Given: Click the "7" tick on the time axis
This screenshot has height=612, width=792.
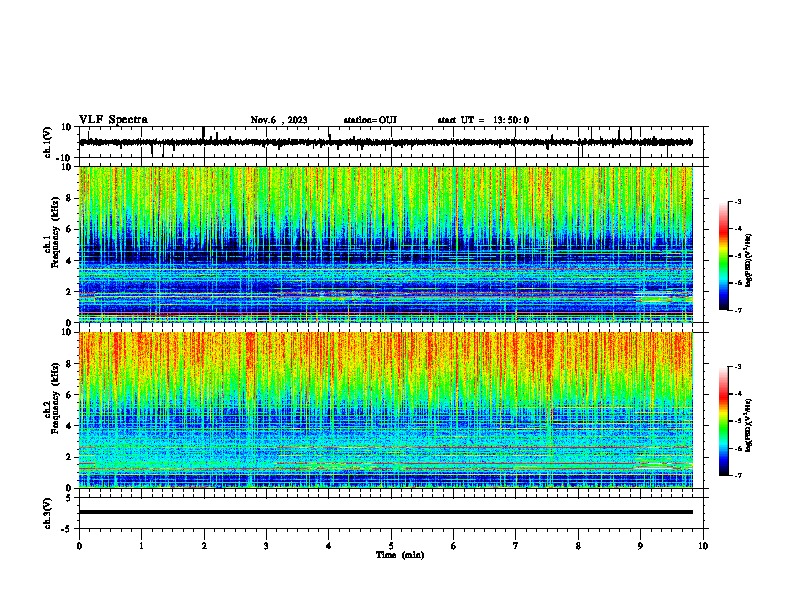Looking at the screenshot, I should [516, 546].
